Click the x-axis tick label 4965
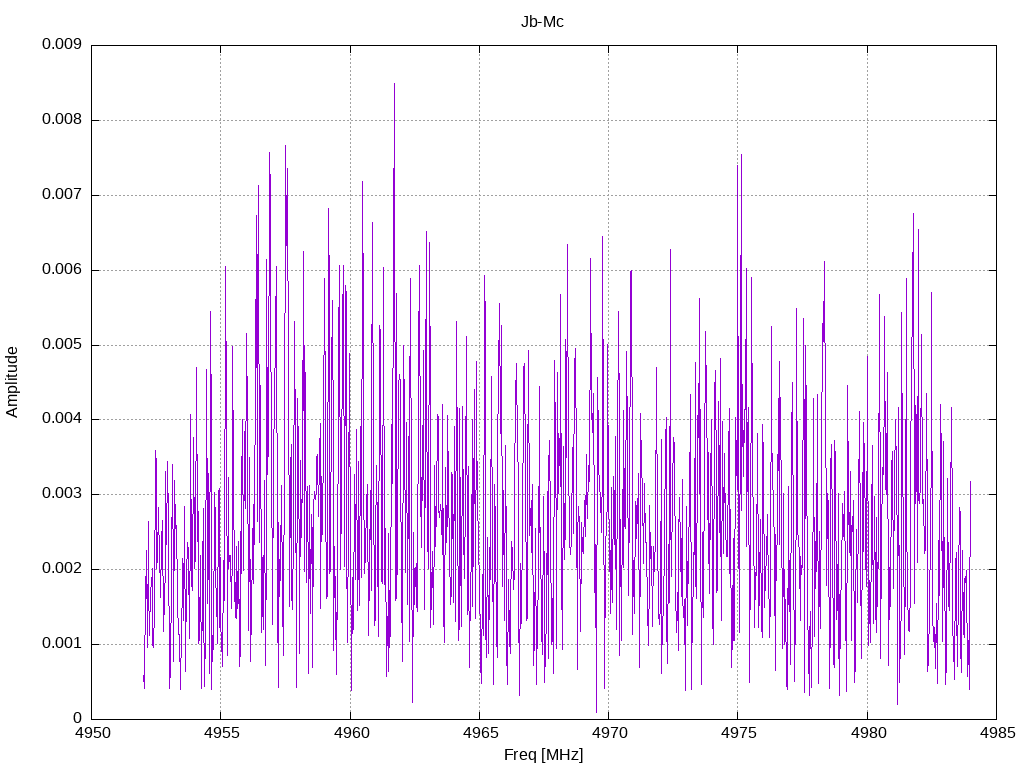The image size is (1024, 768). coord(480,733)
